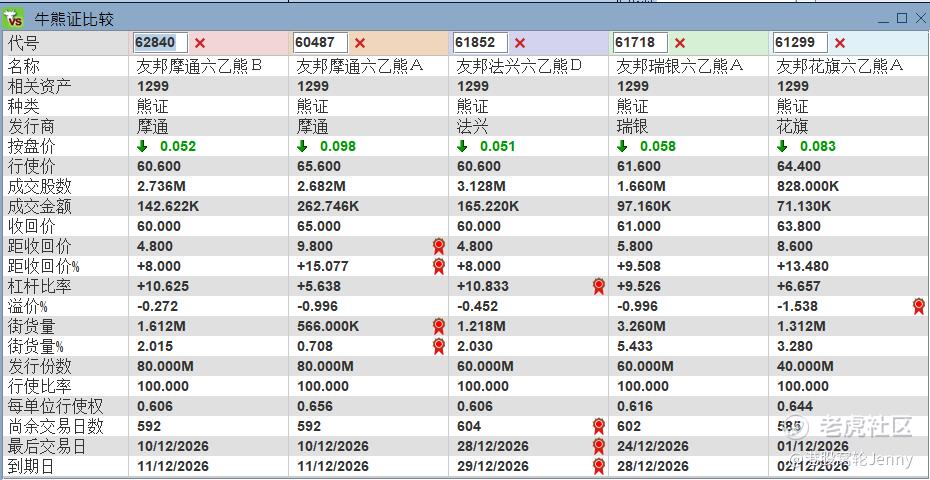Click the red award badge beside 9.800
Screen dimensions: 930x480
point(439,246)
